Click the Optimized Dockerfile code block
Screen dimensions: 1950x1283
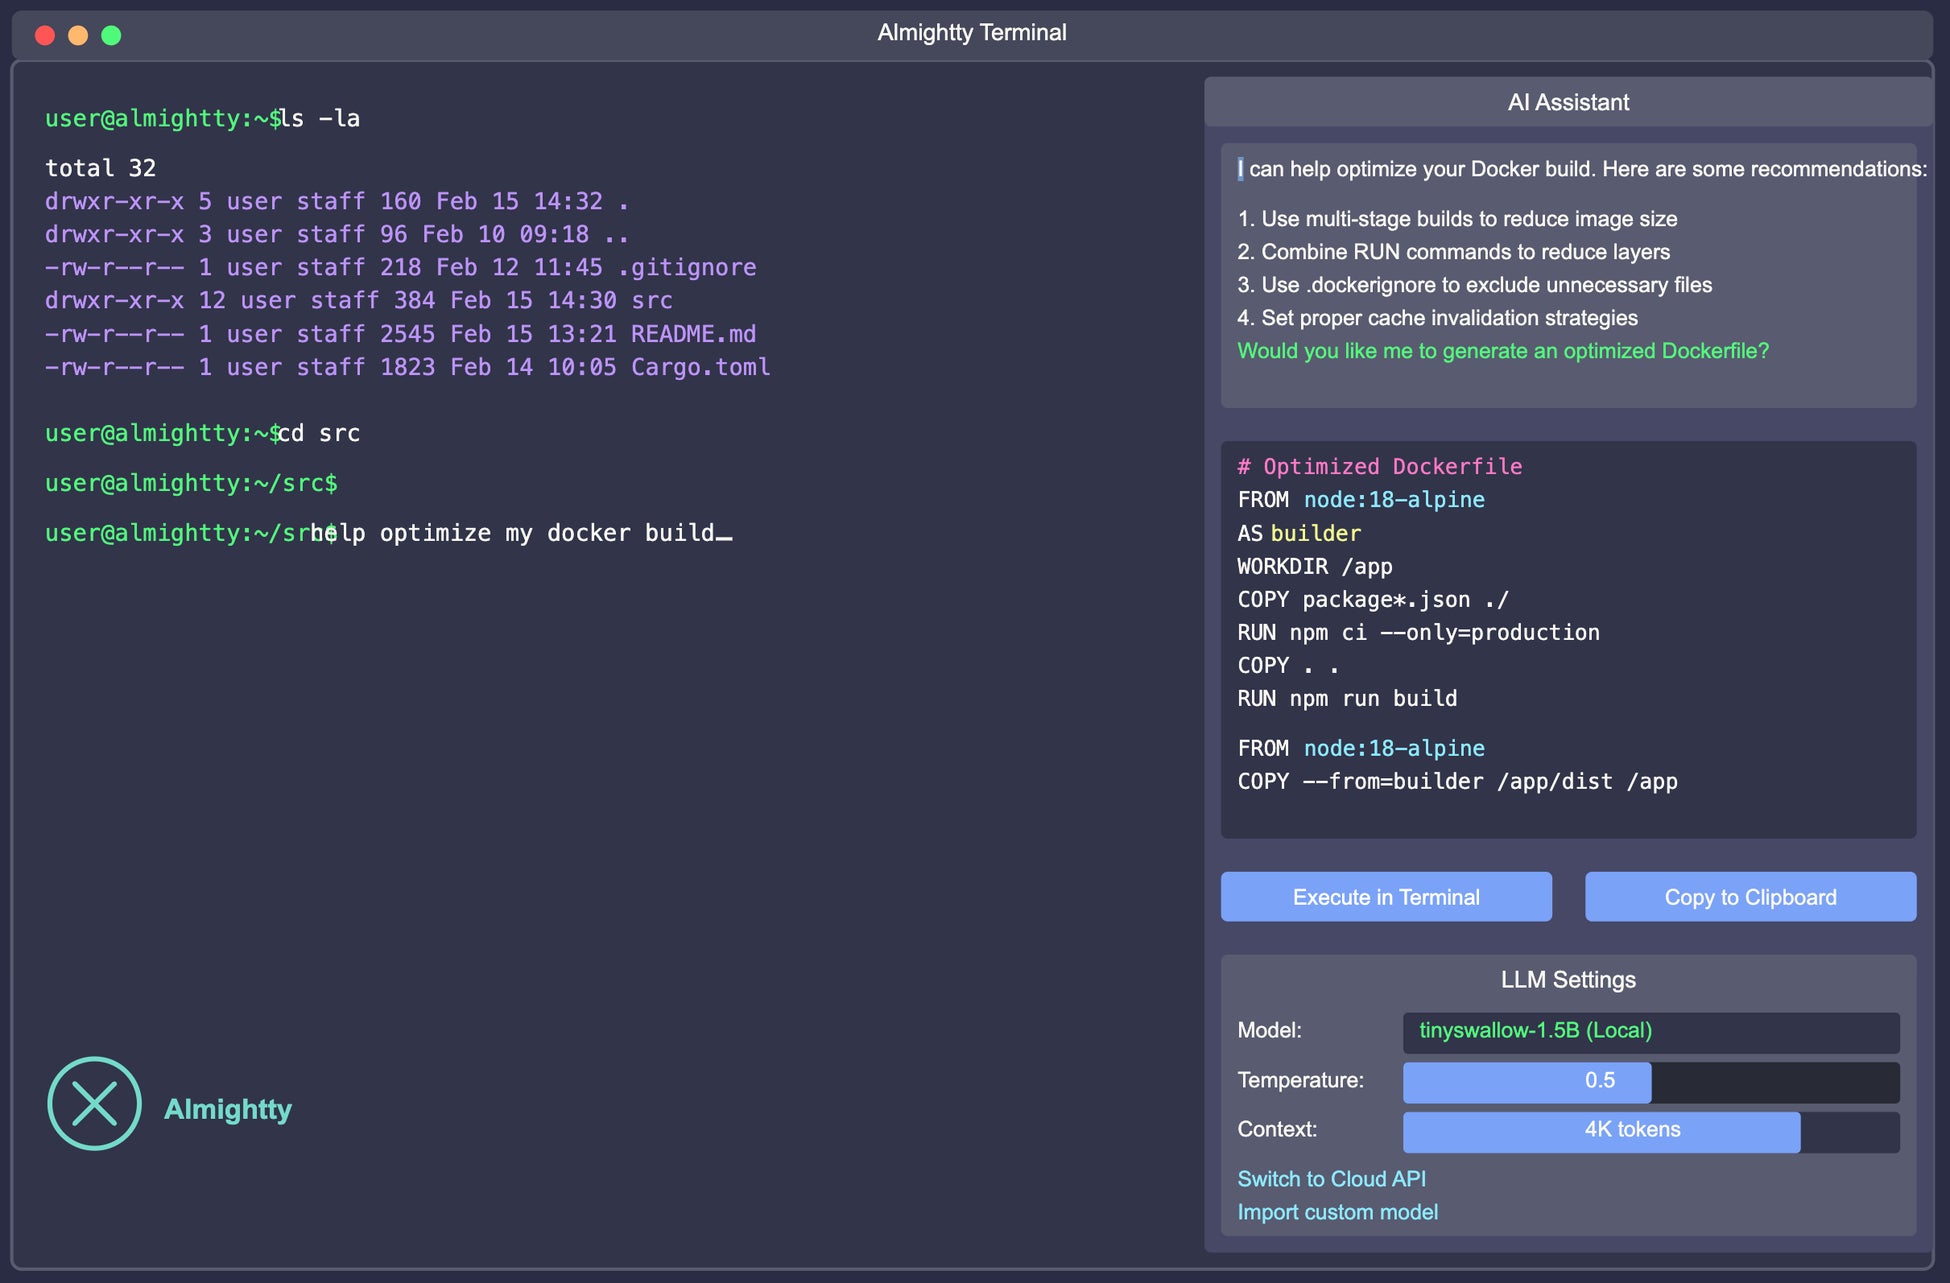click(x=1567, y=640)
